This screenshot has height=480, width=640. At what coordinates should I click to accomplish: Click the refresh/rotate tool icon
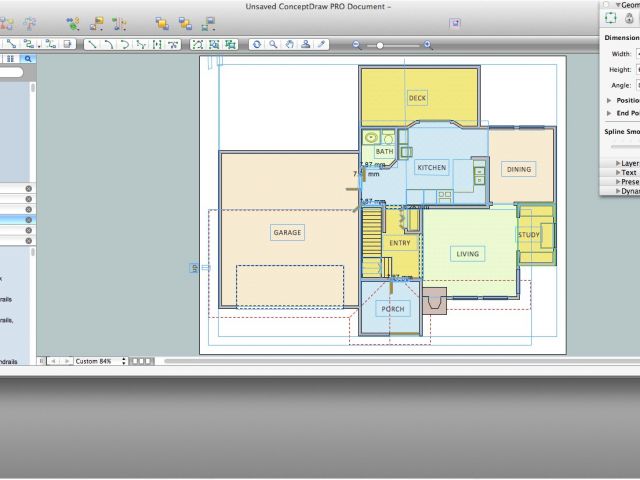[x=256, y=45]
